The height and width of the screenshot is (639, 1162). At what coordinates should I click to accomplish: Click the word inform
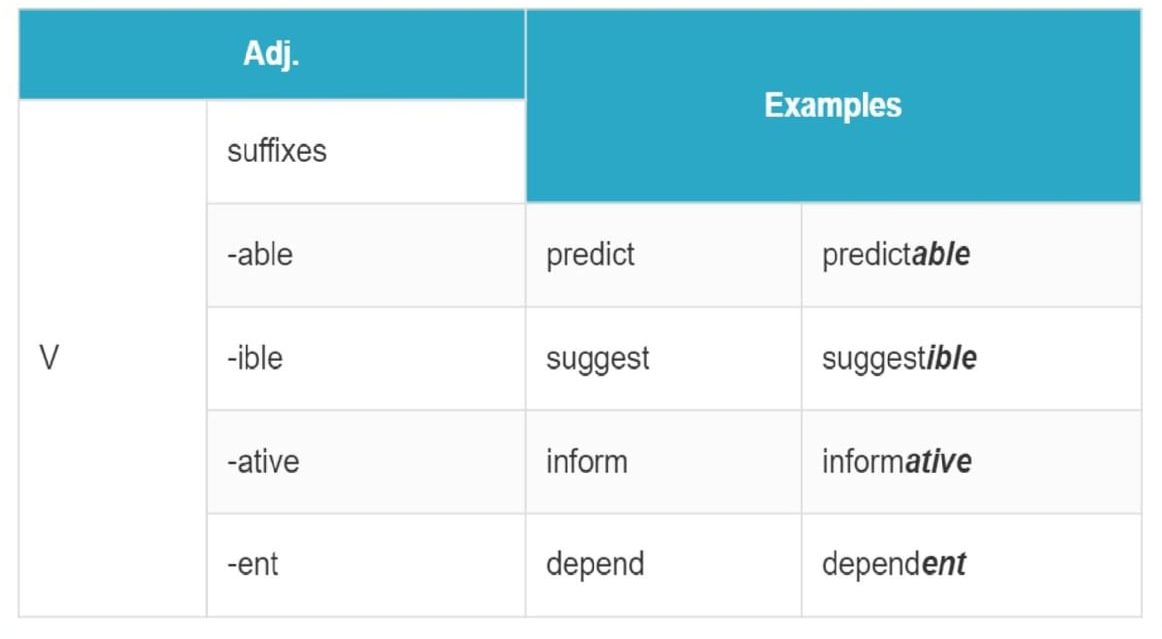point(586,462)
